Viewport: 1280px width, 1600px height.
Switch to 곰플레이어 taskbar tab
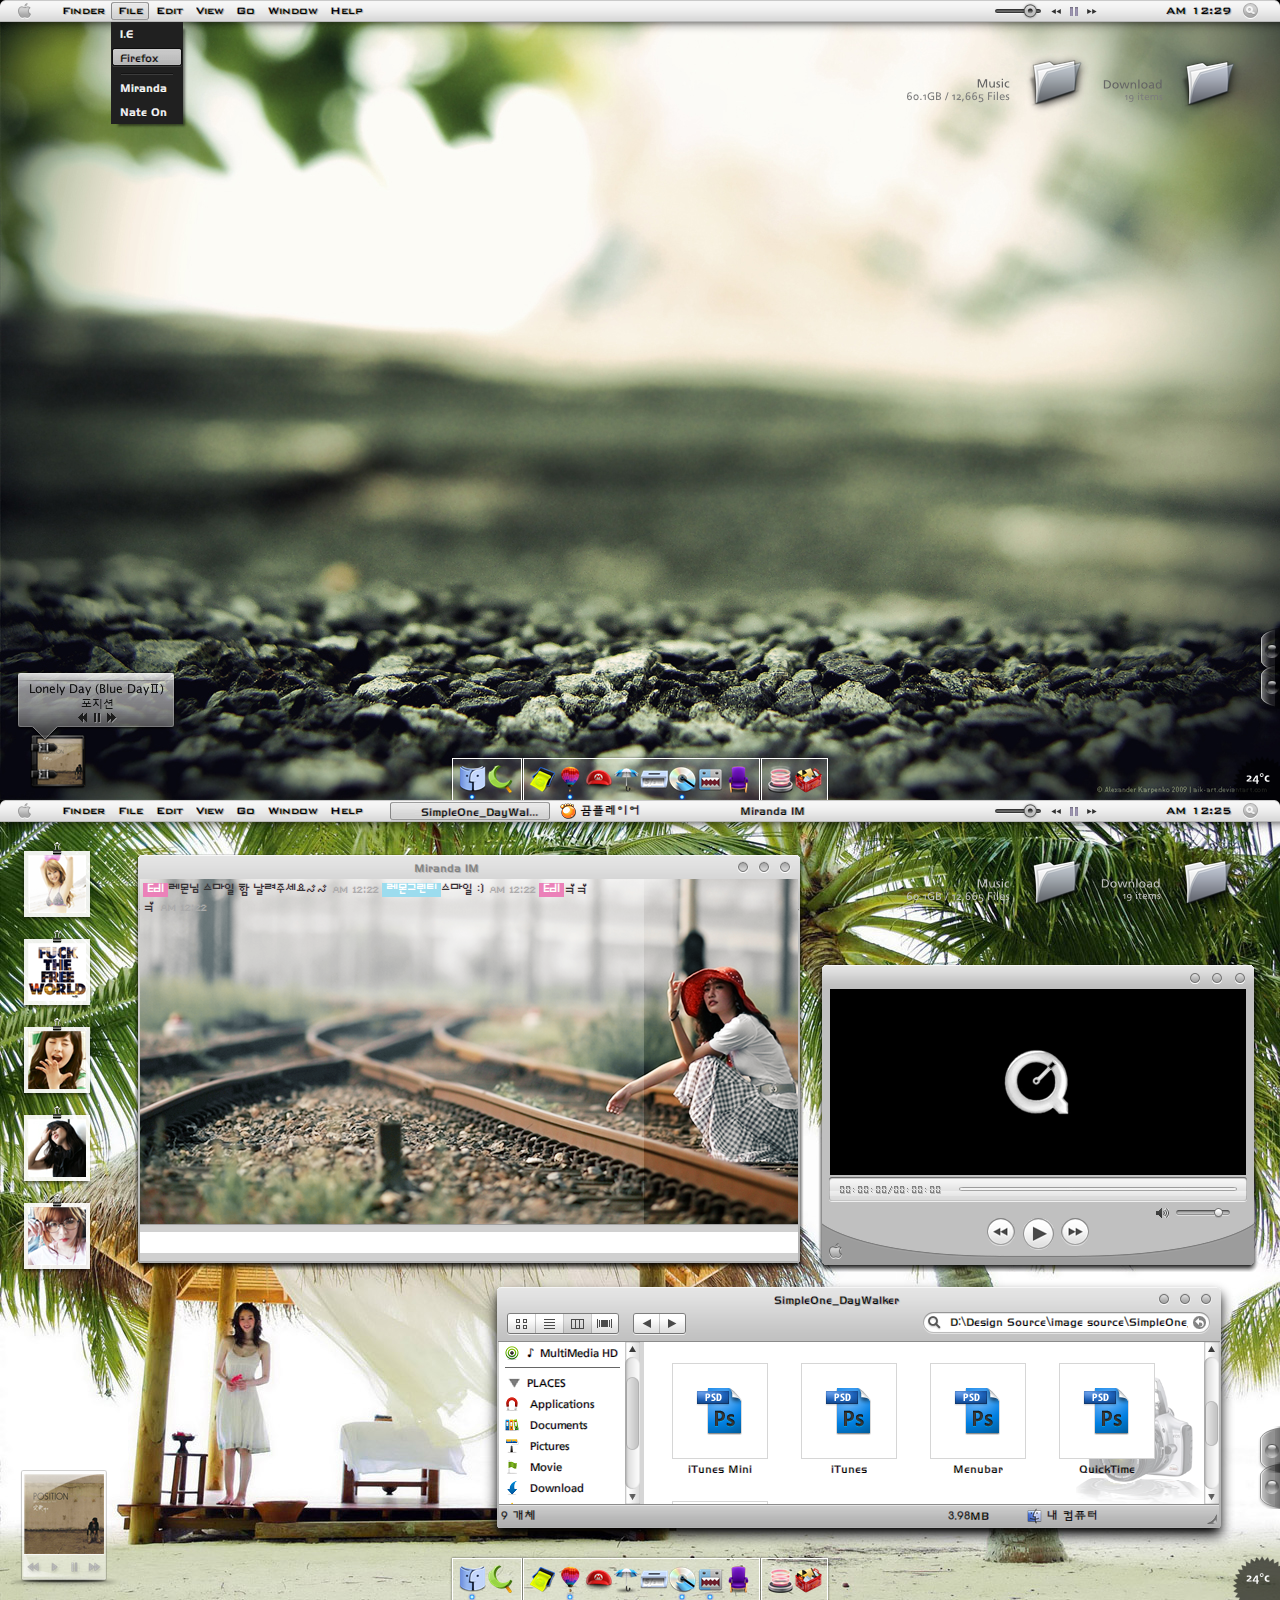[x=600, y=811]
